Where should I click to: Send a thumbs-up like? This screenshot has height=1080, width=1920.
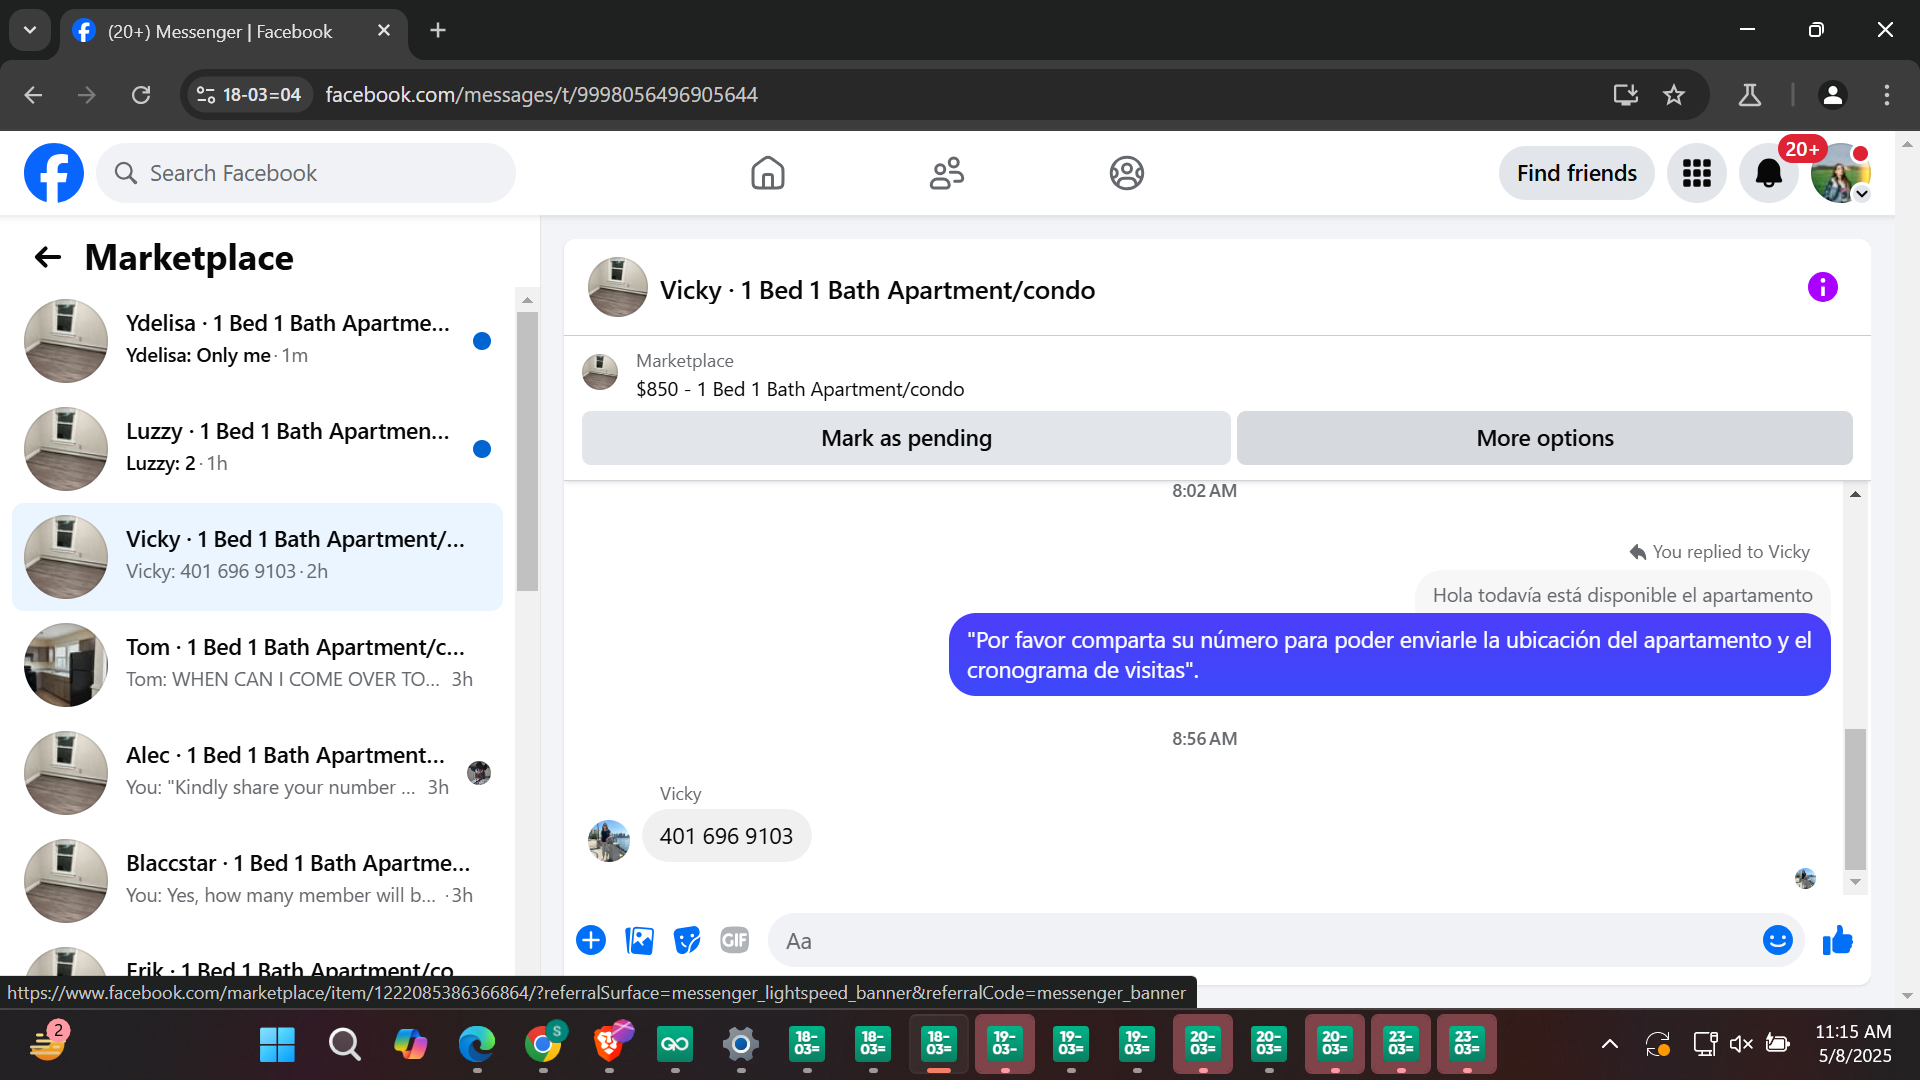tap(1837, 940)
